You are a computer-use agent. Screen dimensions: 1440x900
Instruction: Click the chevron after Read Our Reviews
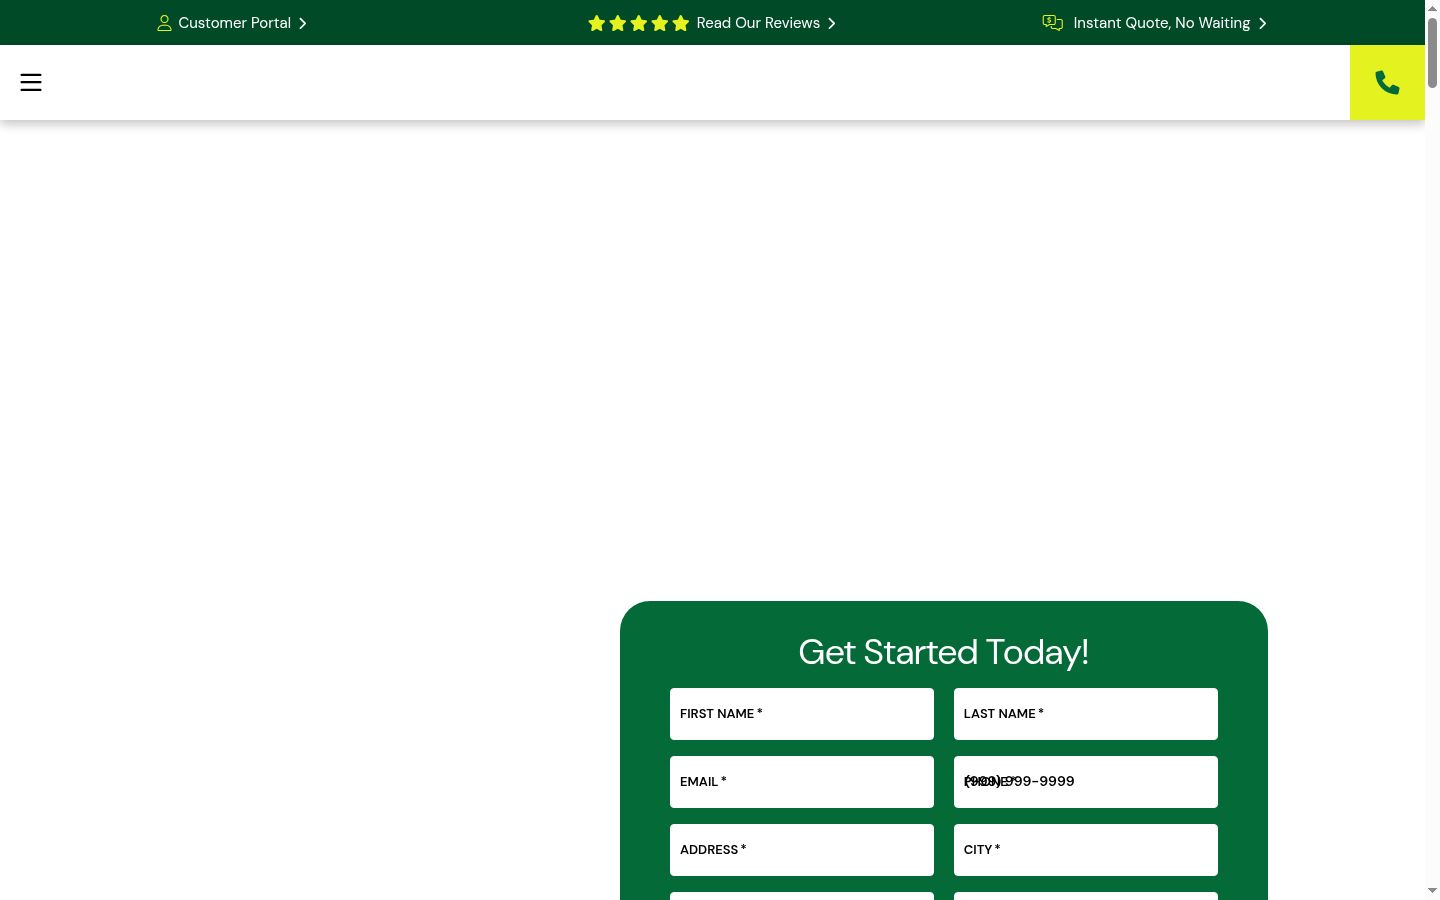(831, 23)
